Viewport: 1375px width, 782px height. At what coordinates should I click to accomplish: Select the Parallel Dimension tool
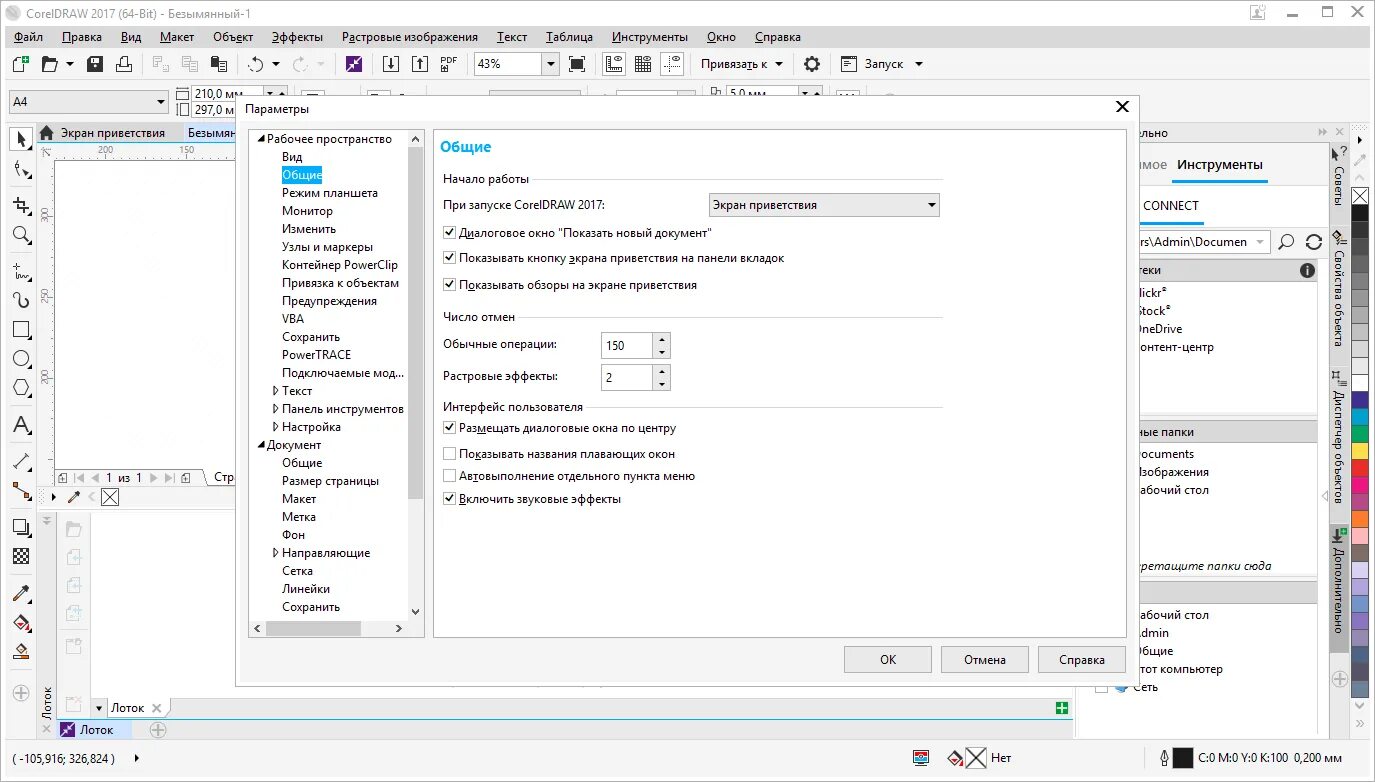pyautogui.click(x=21, y=462)
